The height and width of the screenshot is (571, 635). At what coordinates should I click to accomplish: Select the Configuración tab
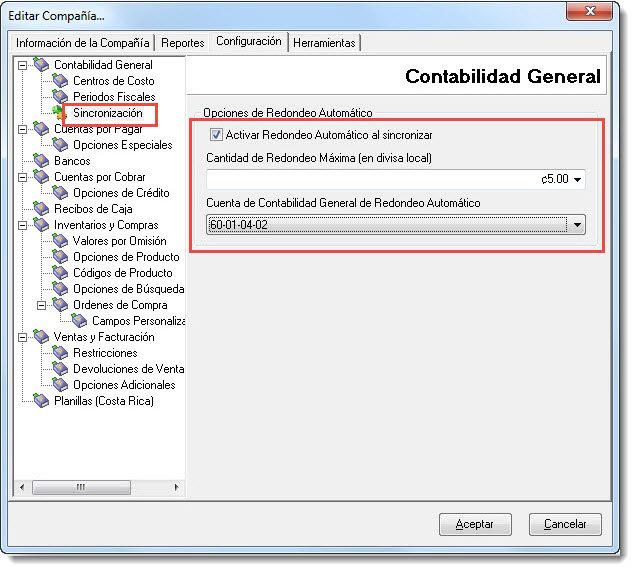click(x=249, y=41)
